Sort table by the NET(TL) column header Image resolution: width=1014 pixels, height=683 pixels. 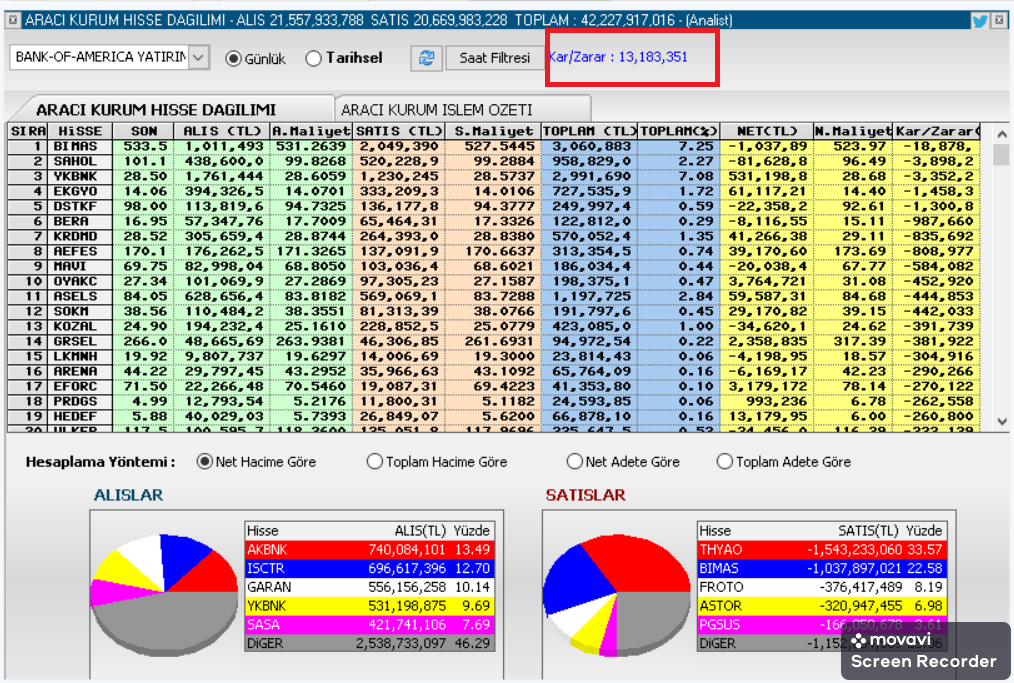(766, 131)
